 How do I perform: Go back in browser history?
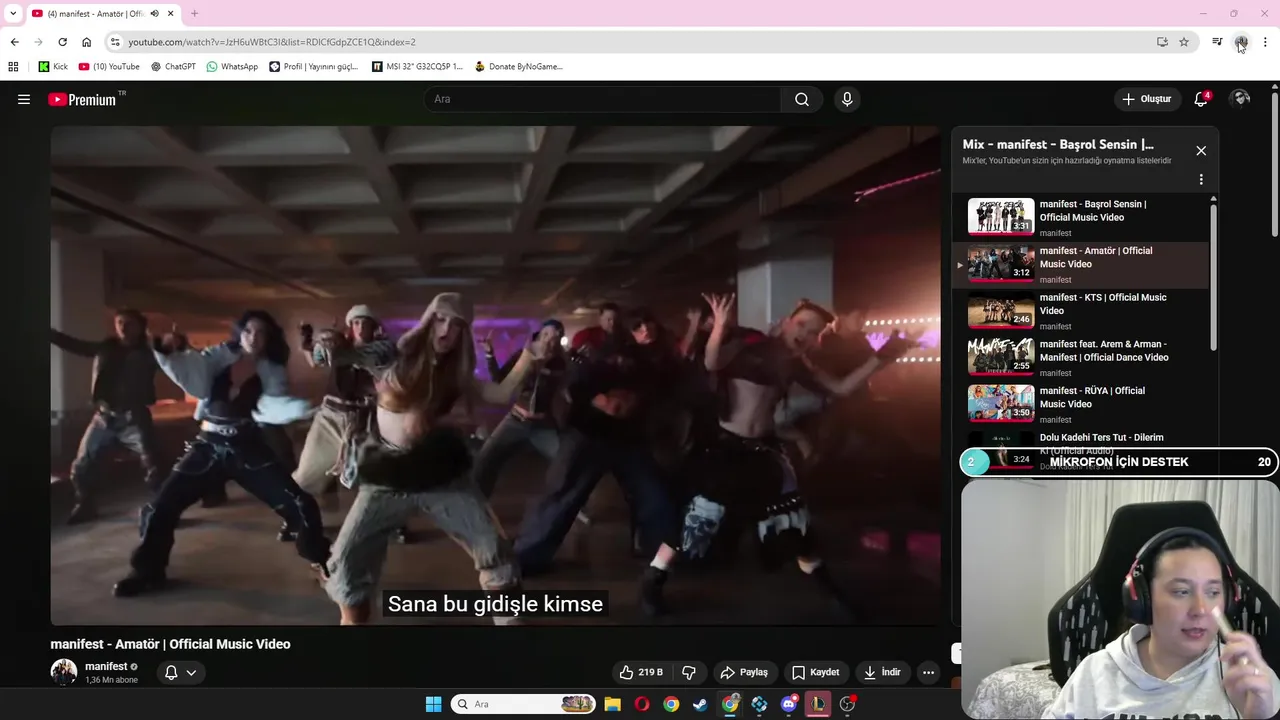coord(14,42)
